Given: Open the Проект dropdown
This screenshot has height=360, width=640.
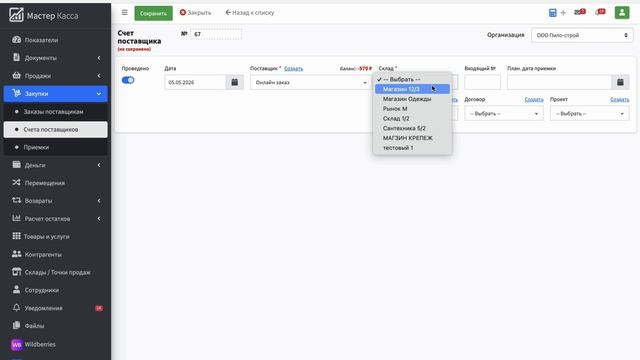Looking at the screenshot, I should coord(589,113).
